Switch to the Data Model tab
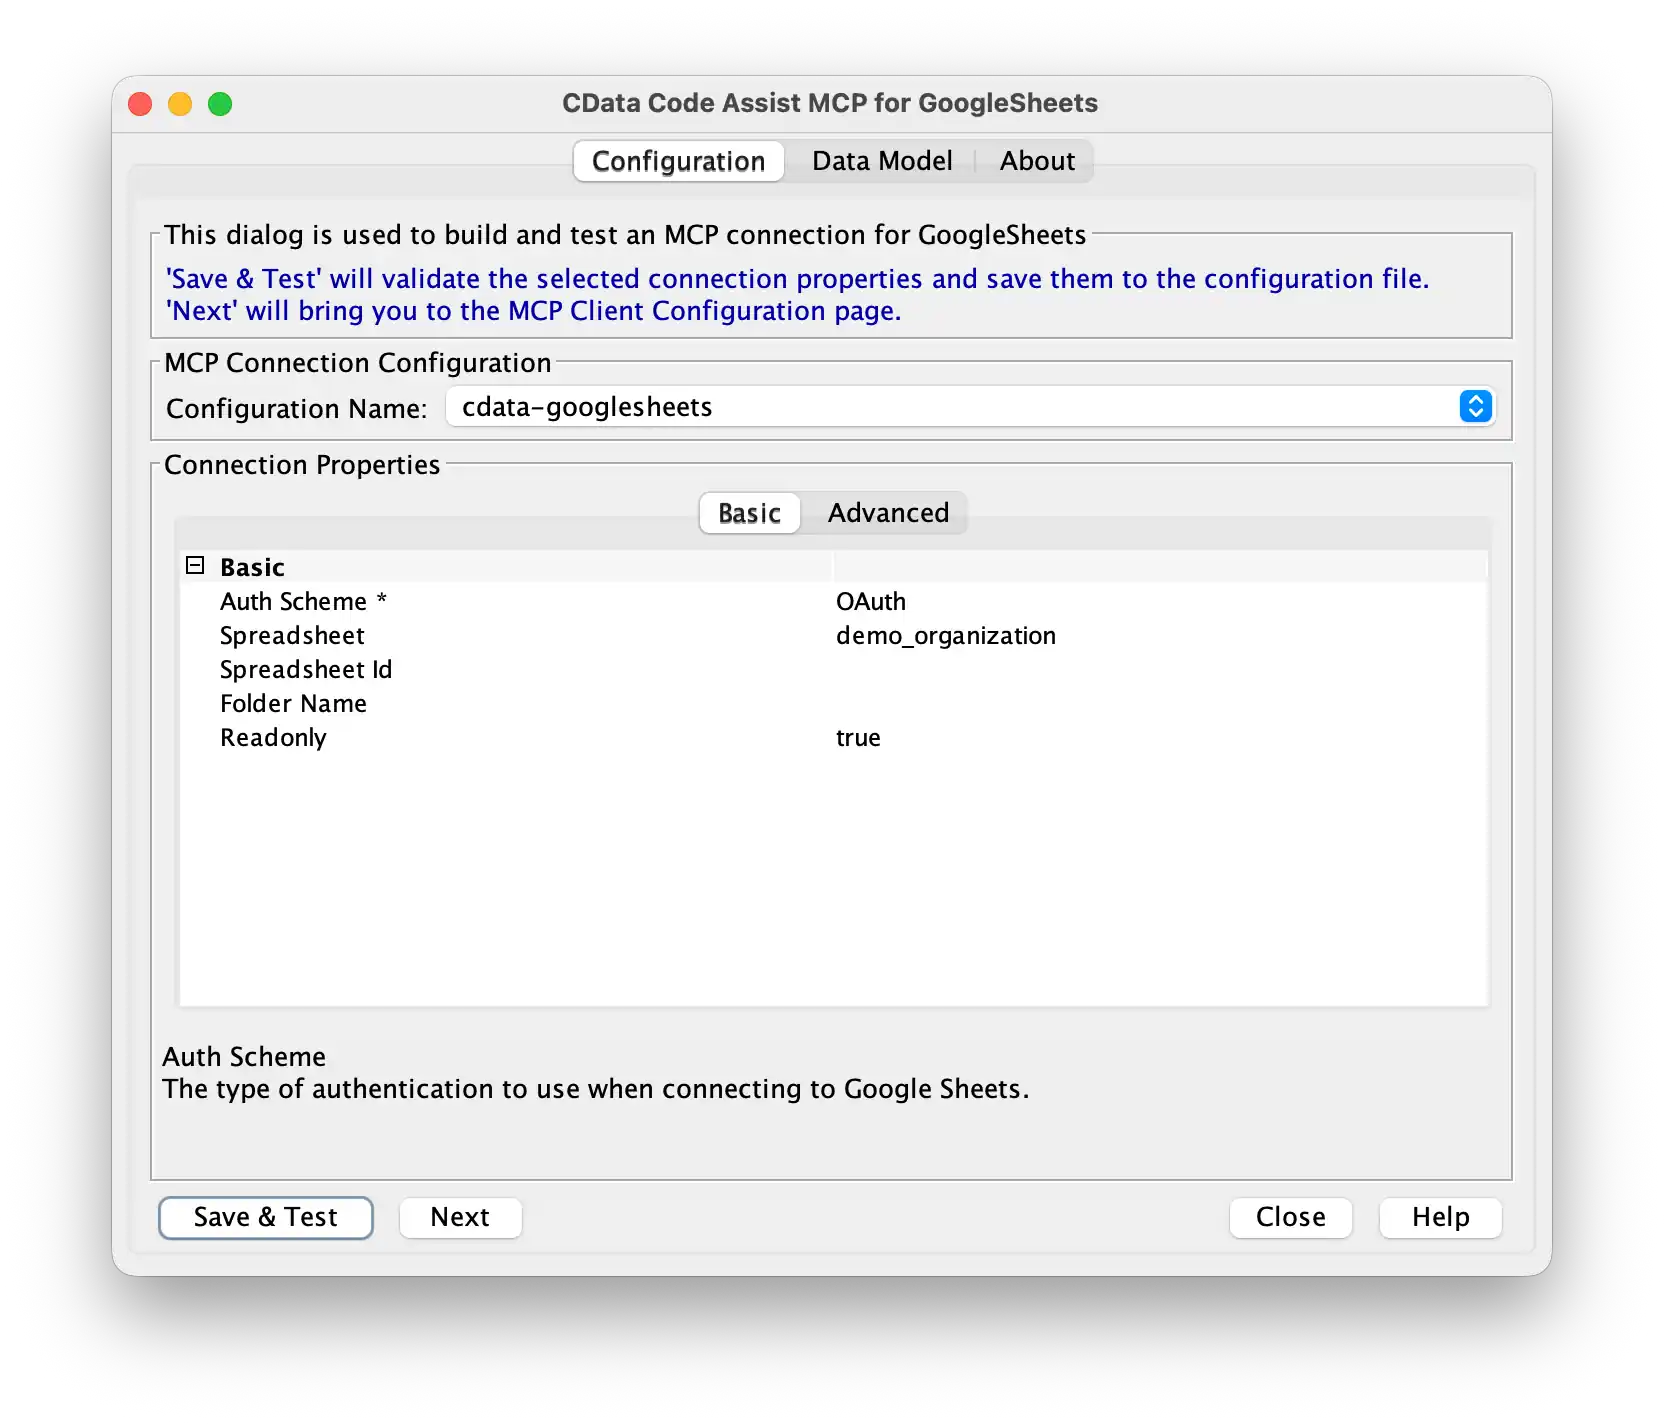 coord(881,160)
